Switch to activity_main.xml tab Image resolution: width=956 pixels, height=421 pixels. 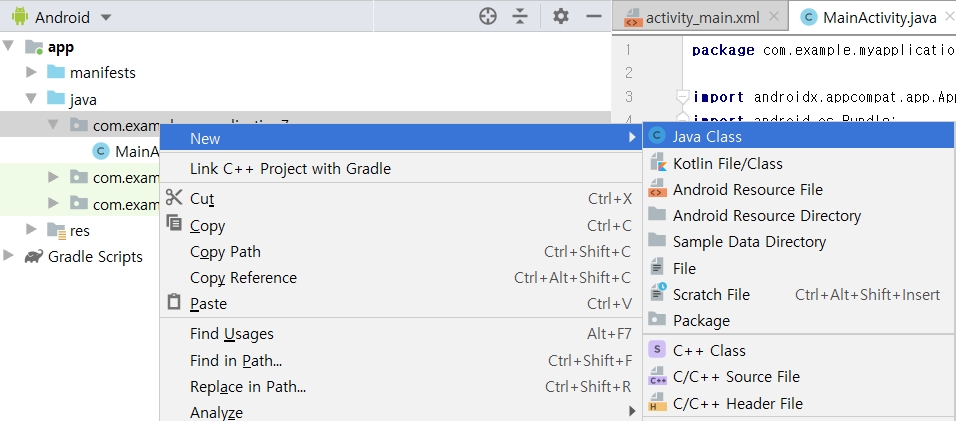coord(702,18)
